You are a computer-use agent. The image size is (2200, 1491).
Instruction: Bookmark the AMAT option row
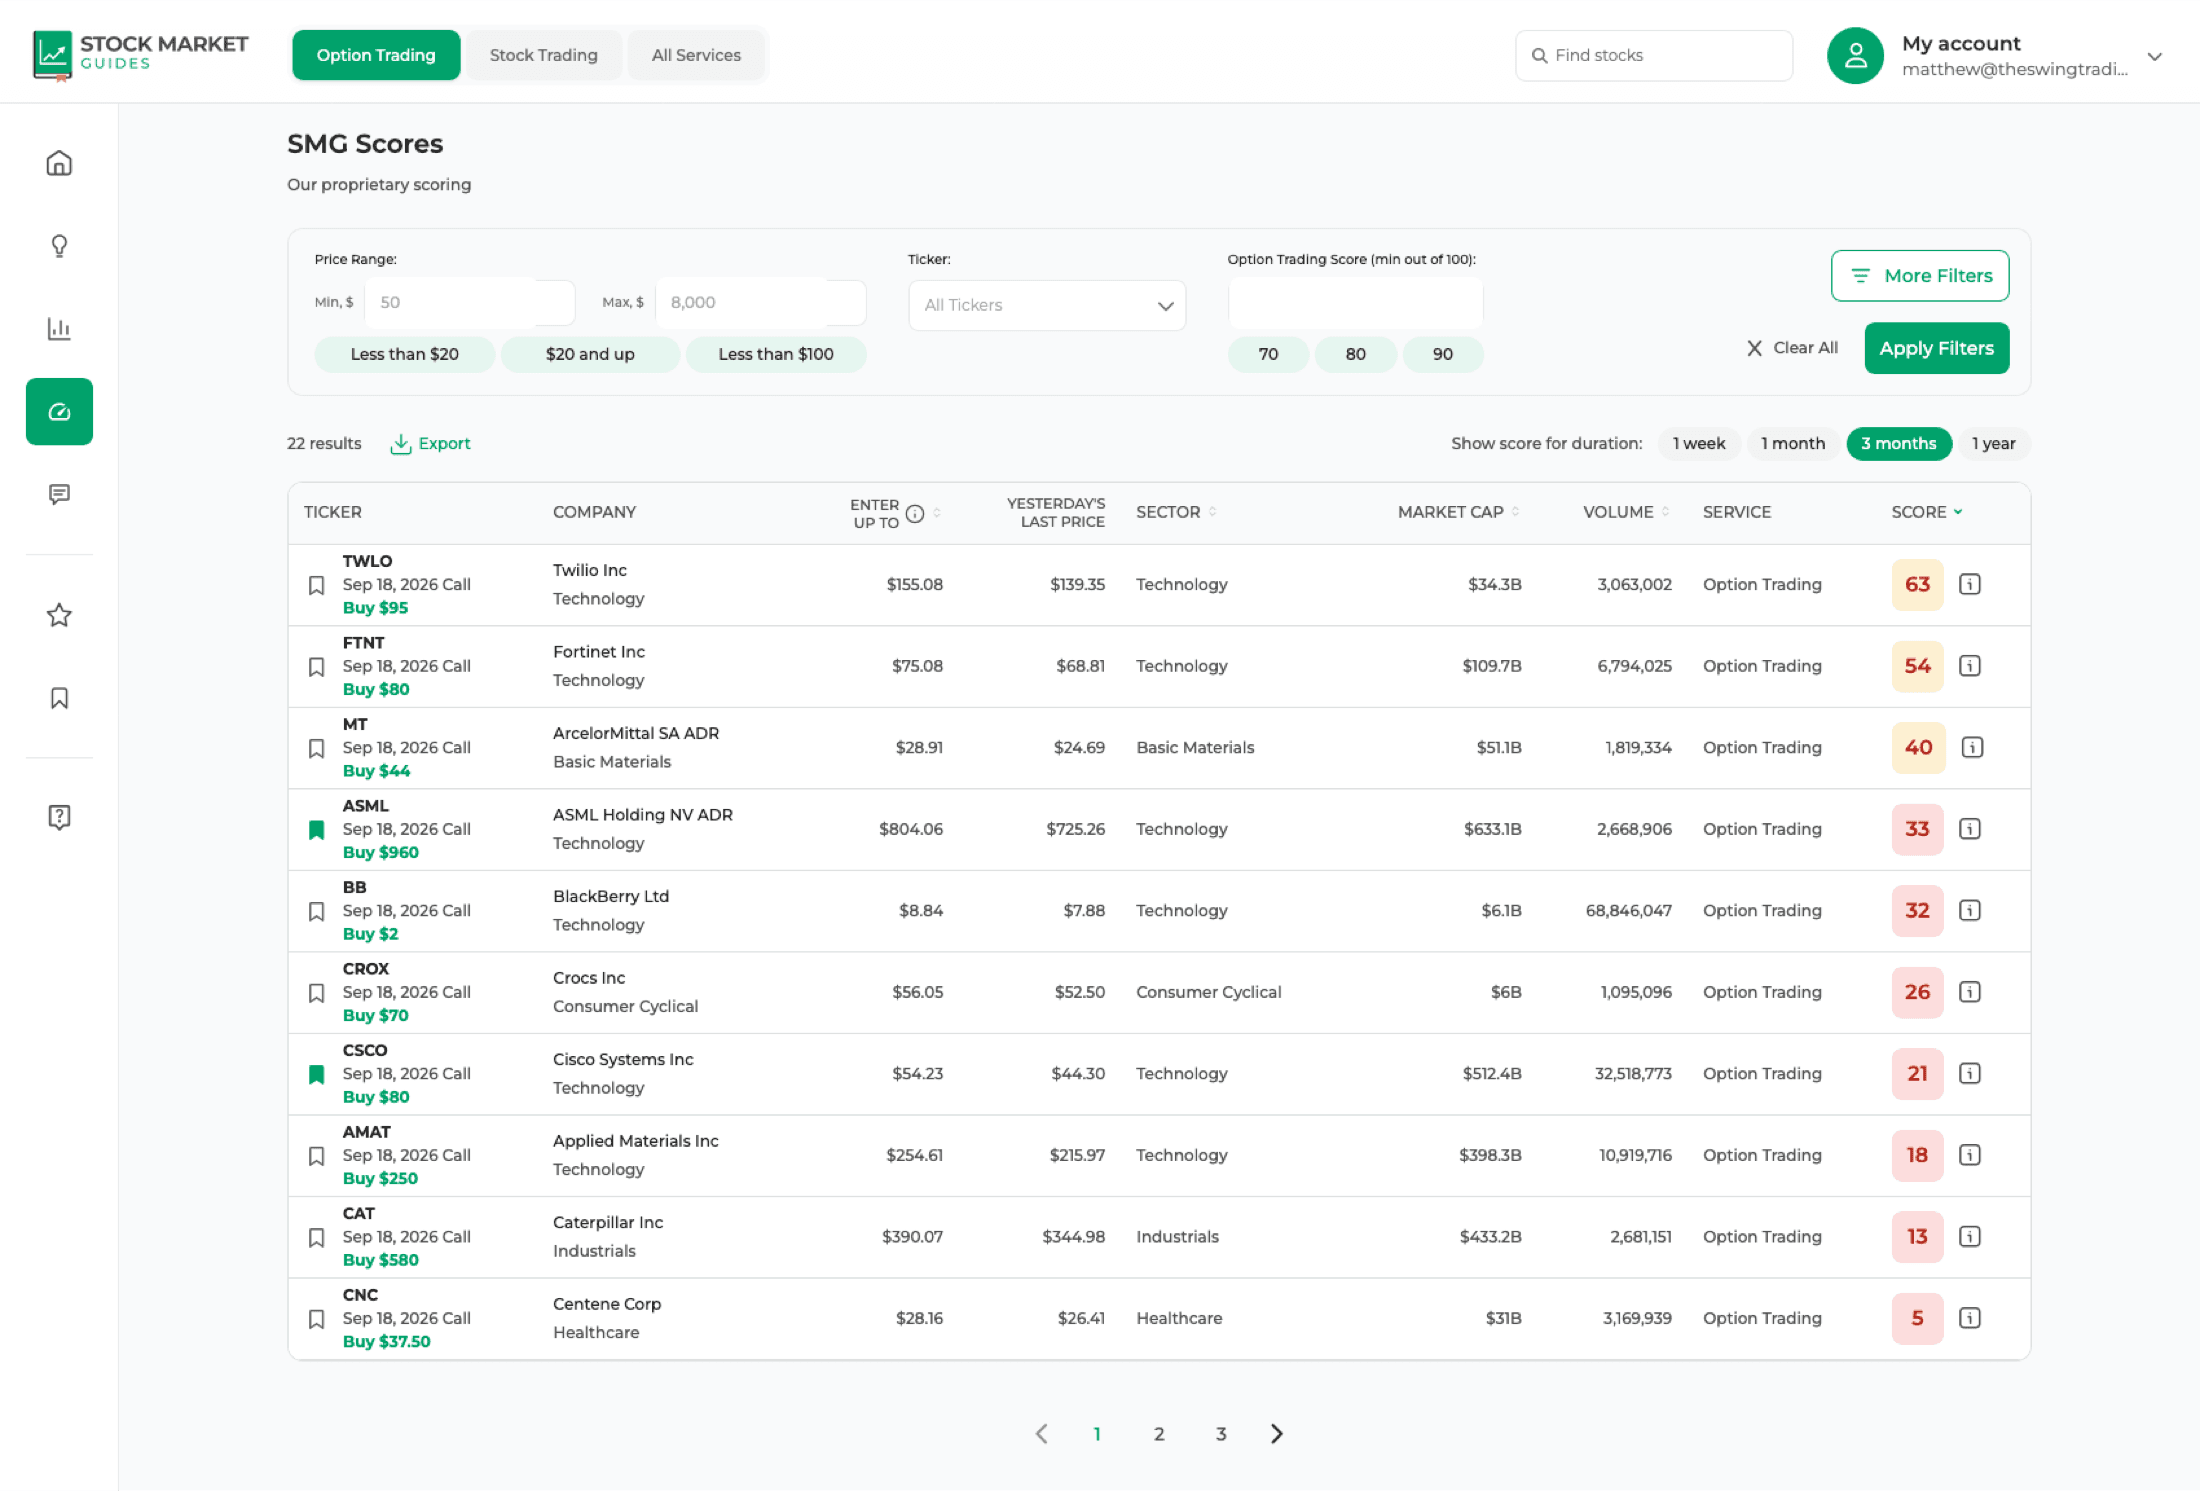[x=316, y=1156]
